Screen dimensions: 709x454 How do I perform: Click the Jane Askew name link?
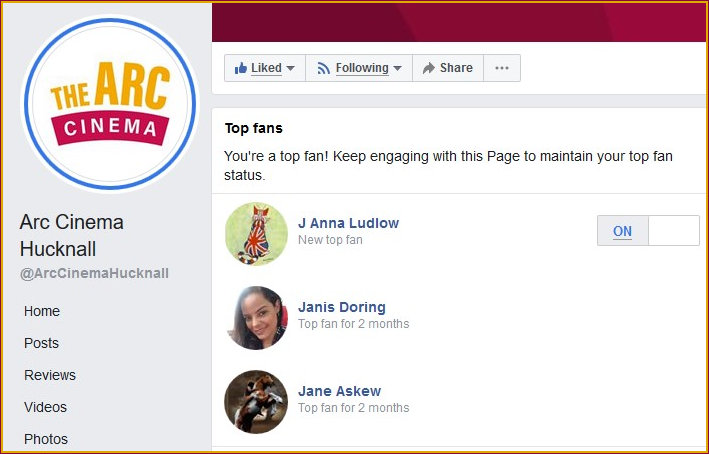coord(339,391)
